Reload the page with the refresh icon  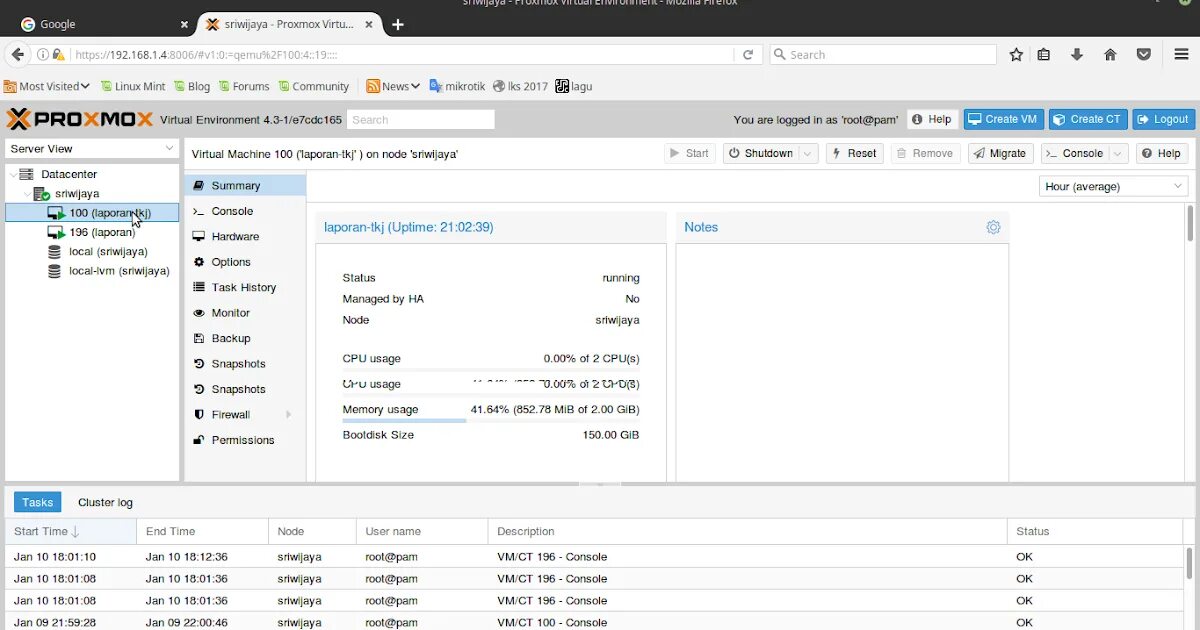747,55
